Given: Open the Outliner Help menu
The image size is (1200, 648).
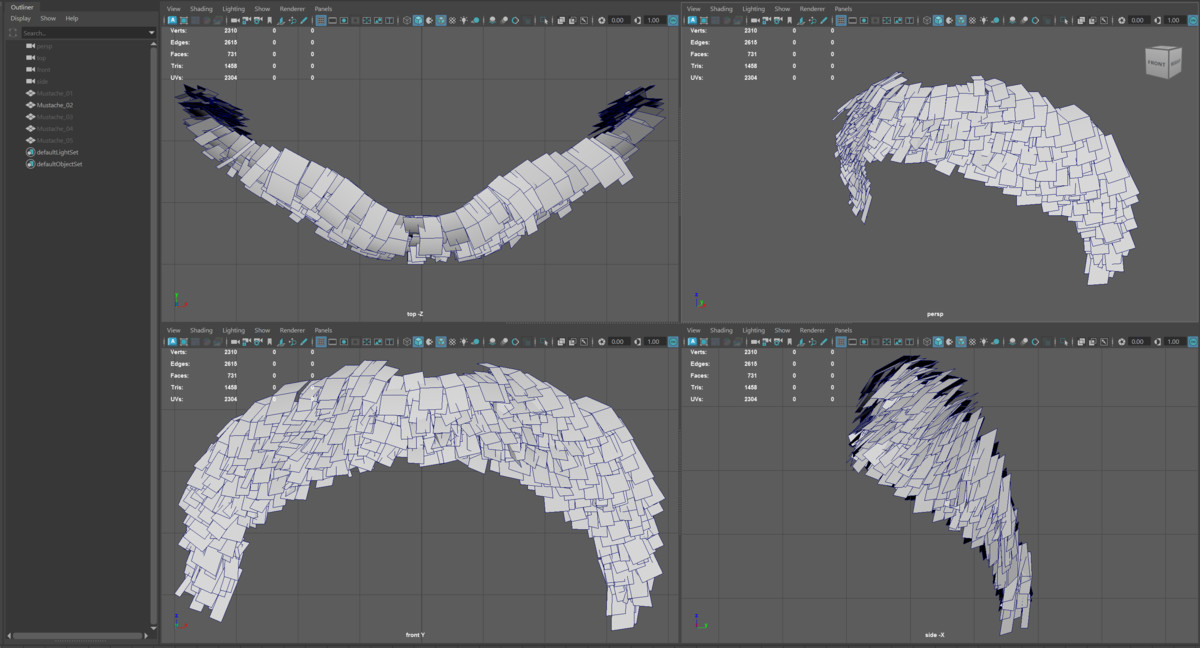Looking at the screenshot, I should tap(72, 18).
